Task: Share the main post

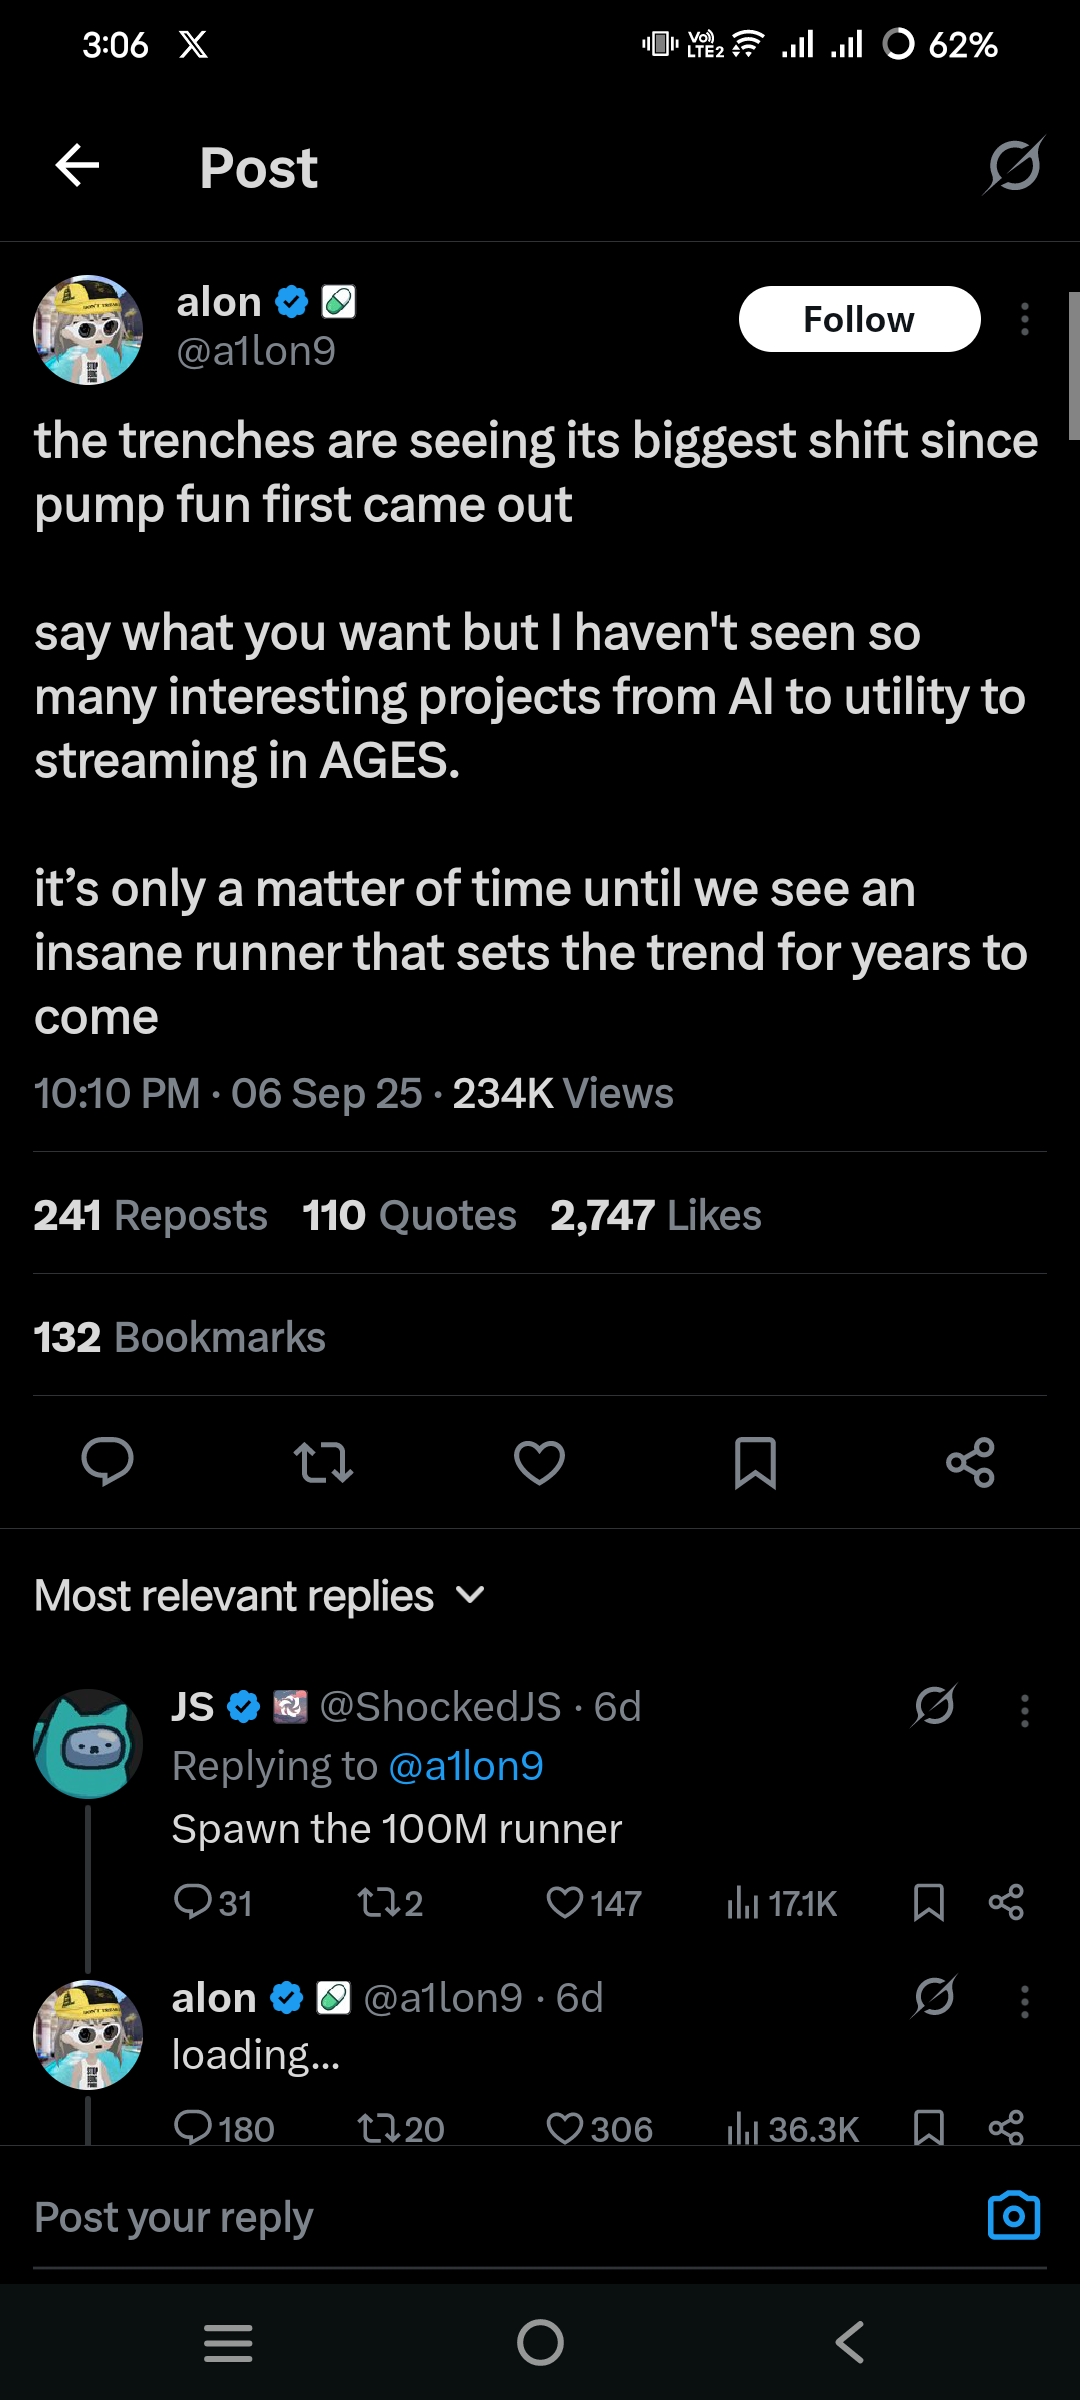Action: coord(970,1462)
